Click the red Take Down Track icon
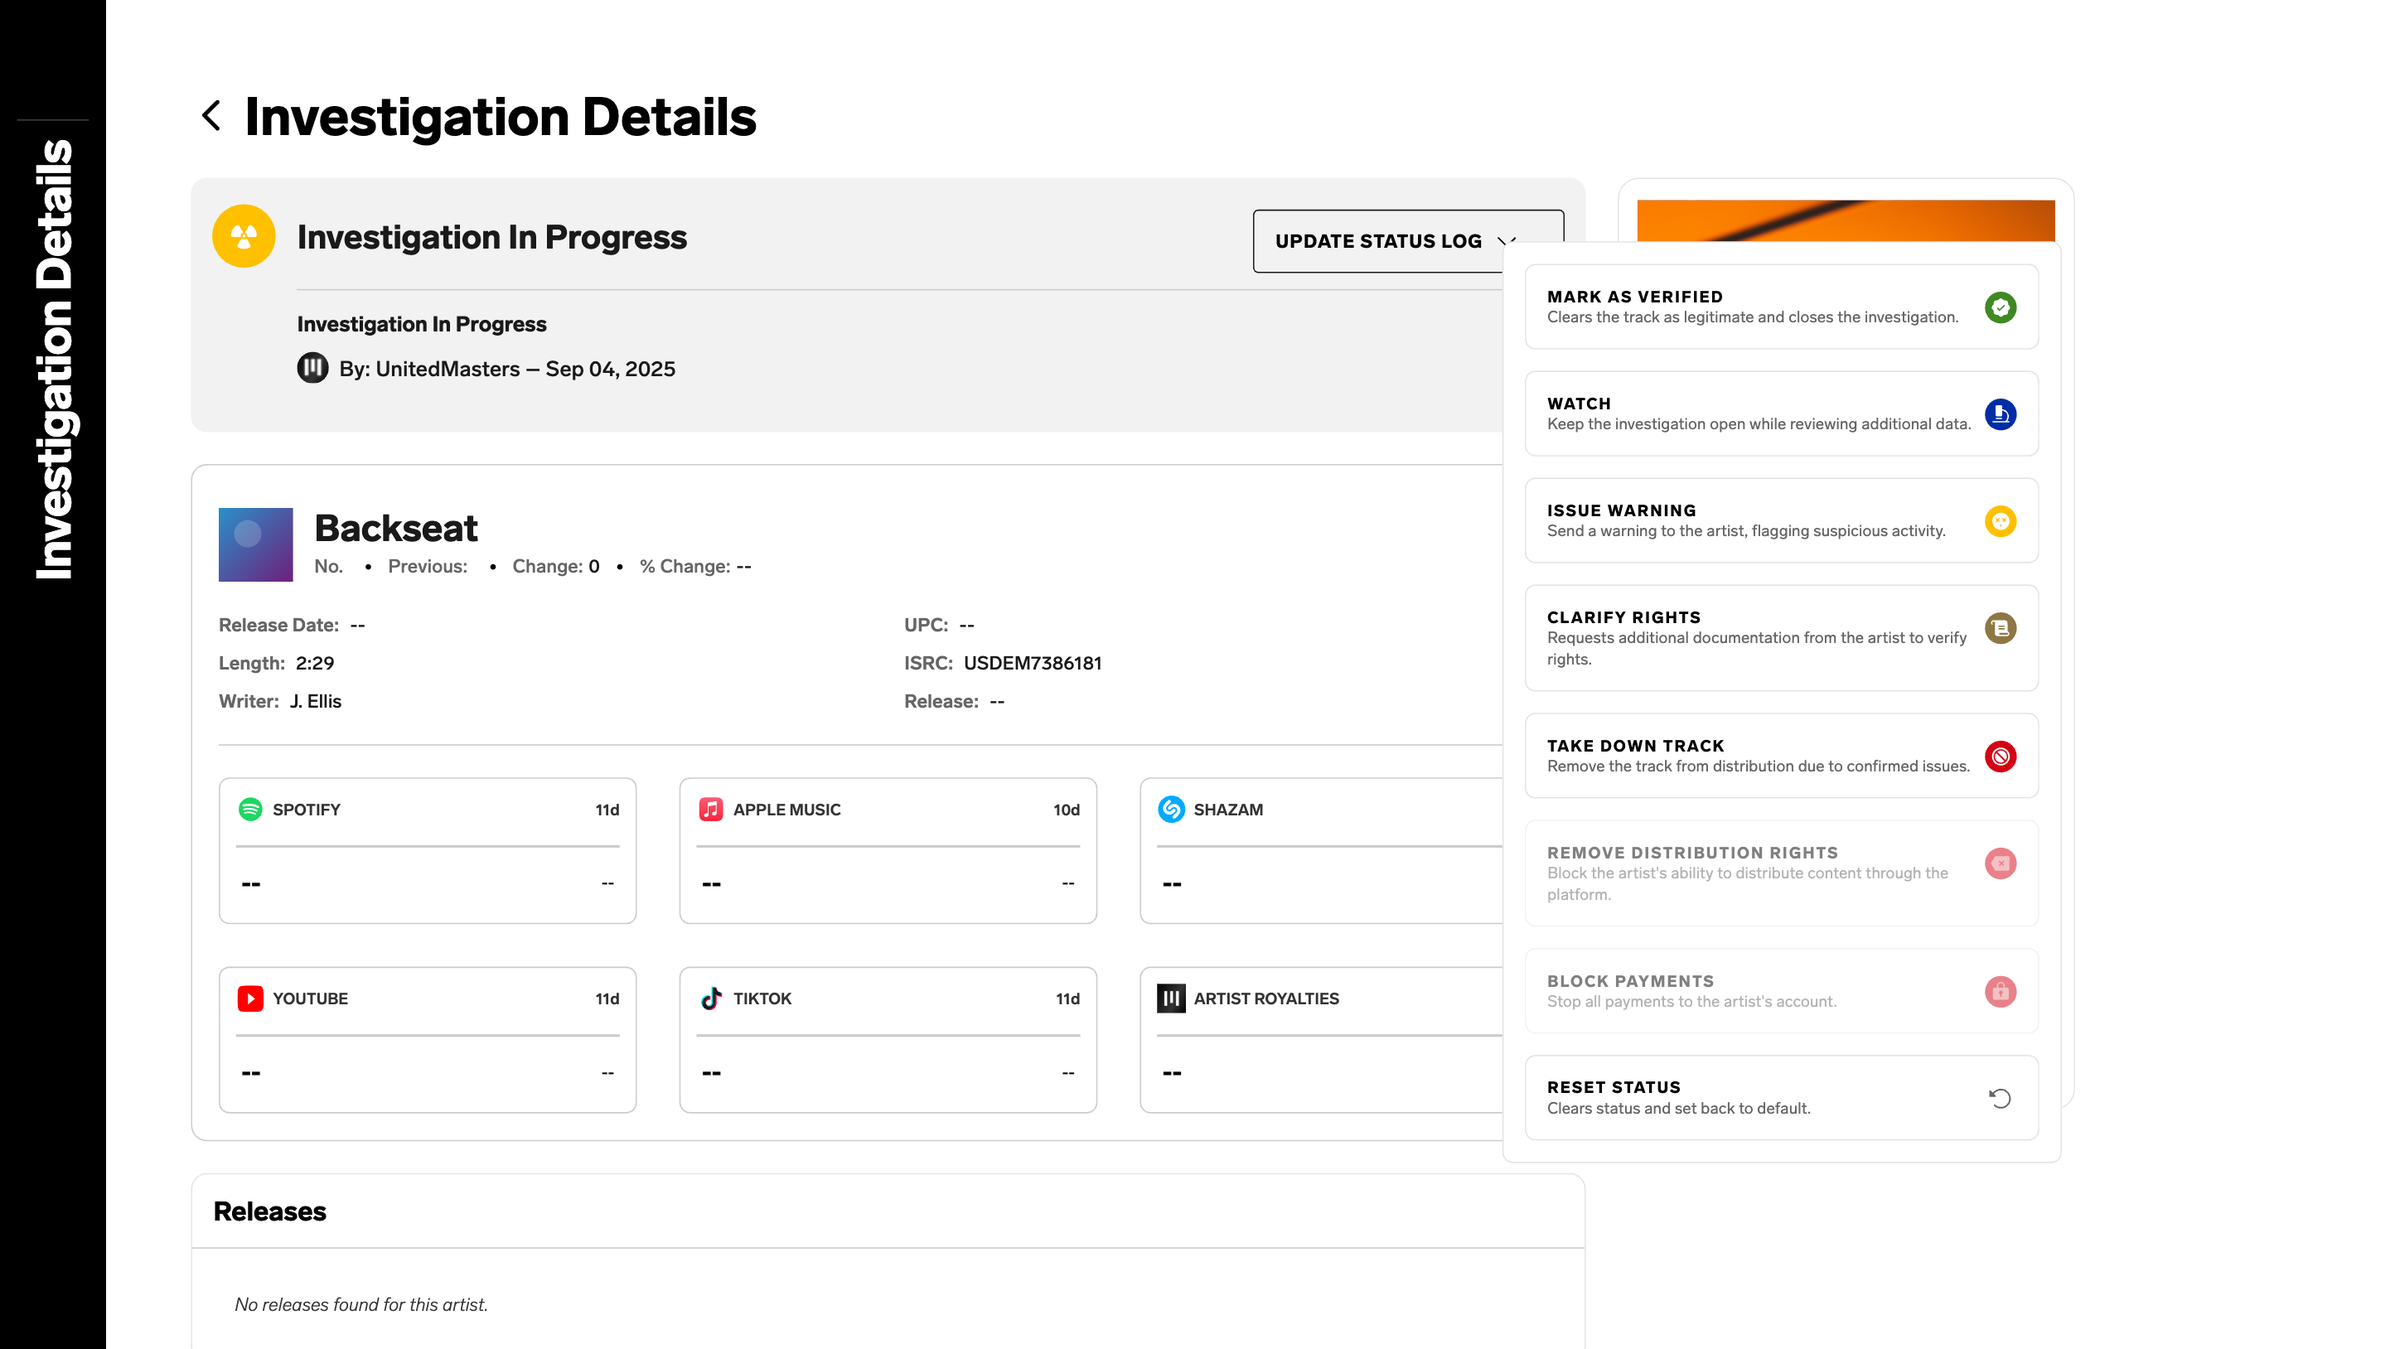 point(2000,756)
